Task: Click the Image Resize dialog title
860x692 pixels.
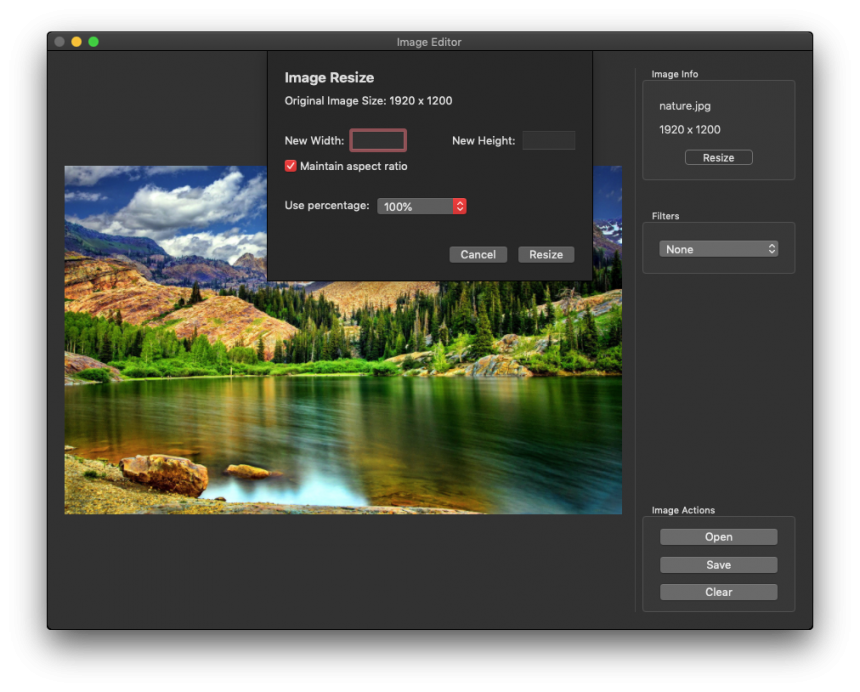Action: click(330, 77)
